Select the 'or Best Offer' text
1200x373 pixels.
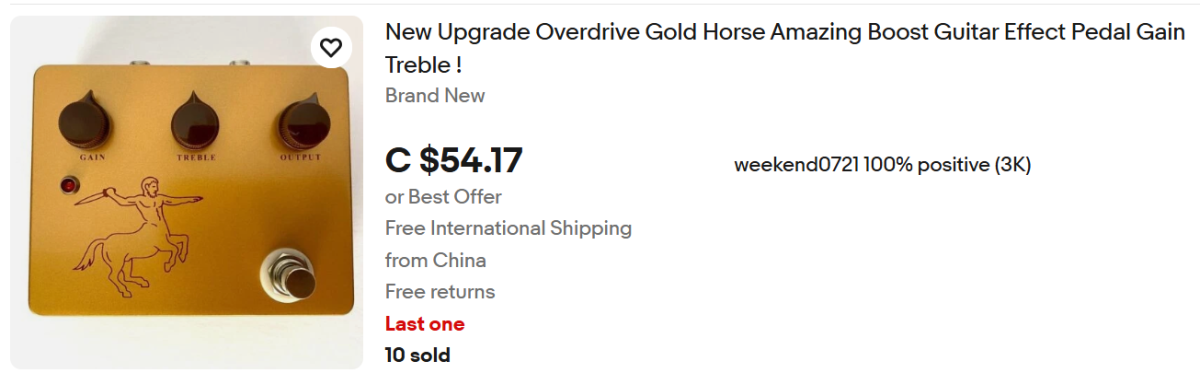tap(443, 197)
